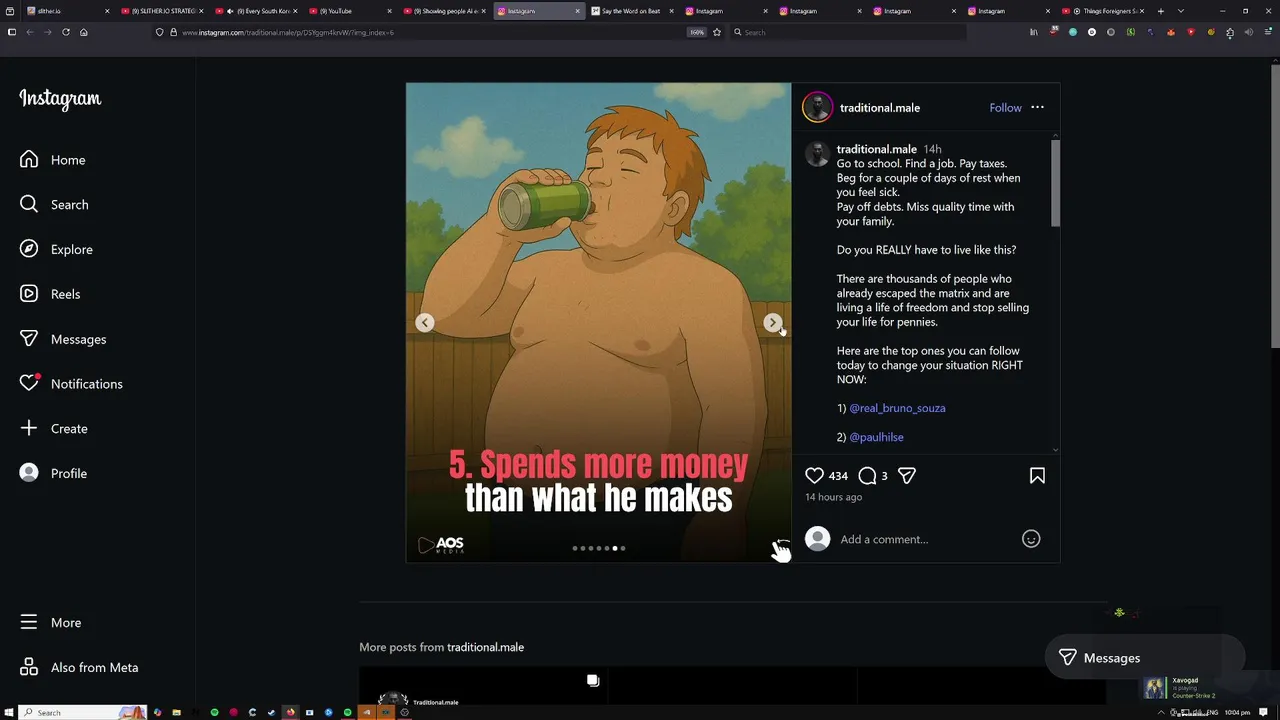The width and height of the screenshot is (1280, 720).
Task: Open the @real_bruno_souza mention link
Action: pyautogui.click(x=897, y=408)
